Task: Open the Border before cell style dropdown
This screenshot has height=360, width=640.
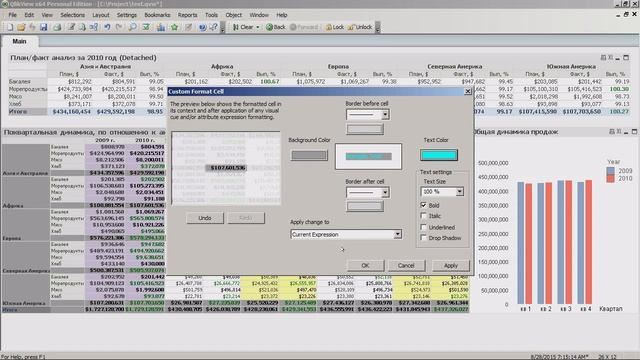Action: point(385,115)
